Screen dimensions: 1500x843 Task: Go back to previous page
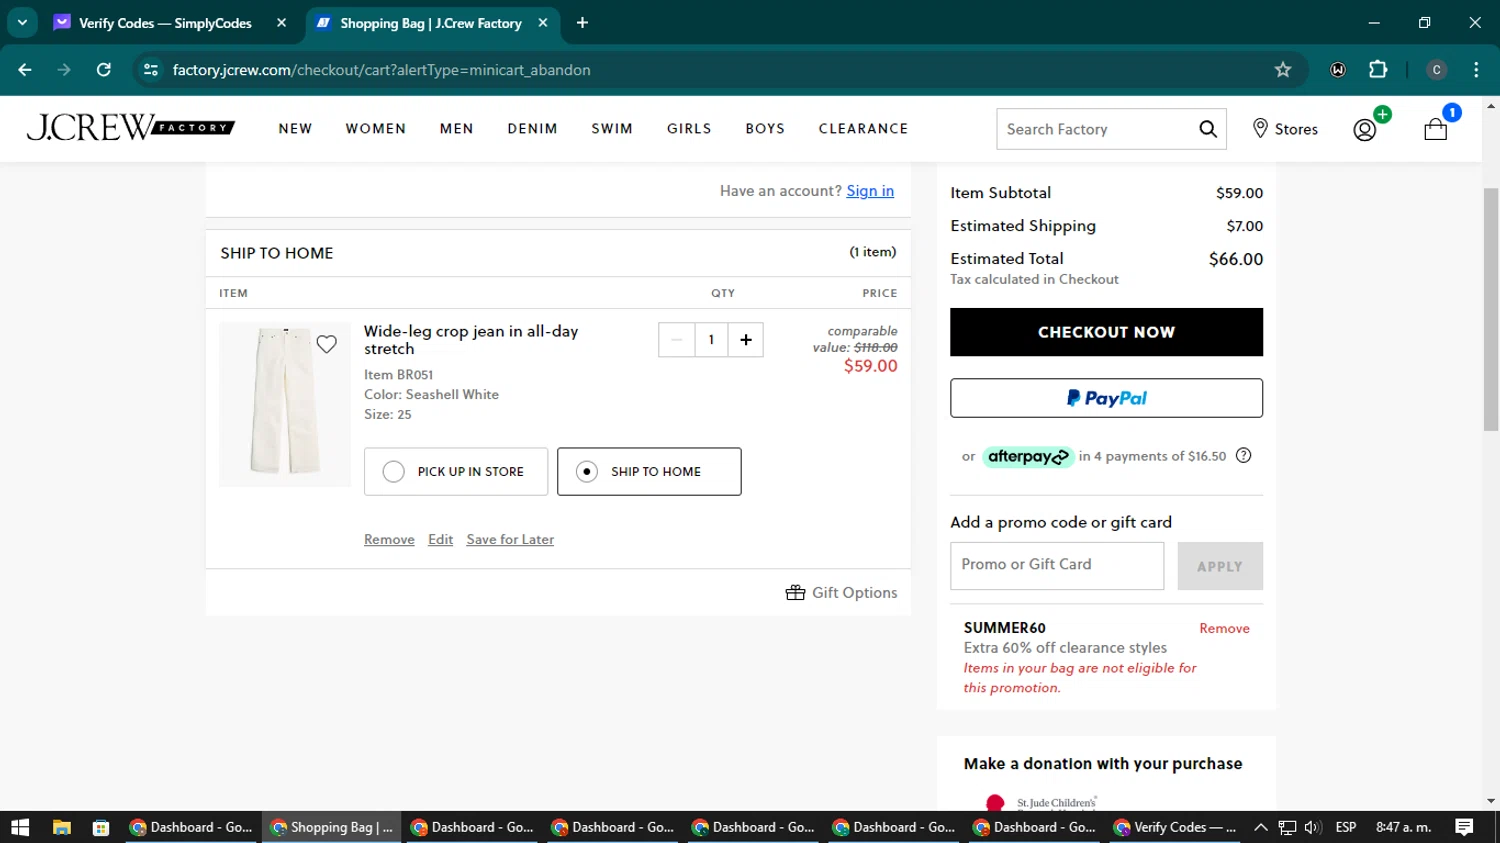coord(25,70)
